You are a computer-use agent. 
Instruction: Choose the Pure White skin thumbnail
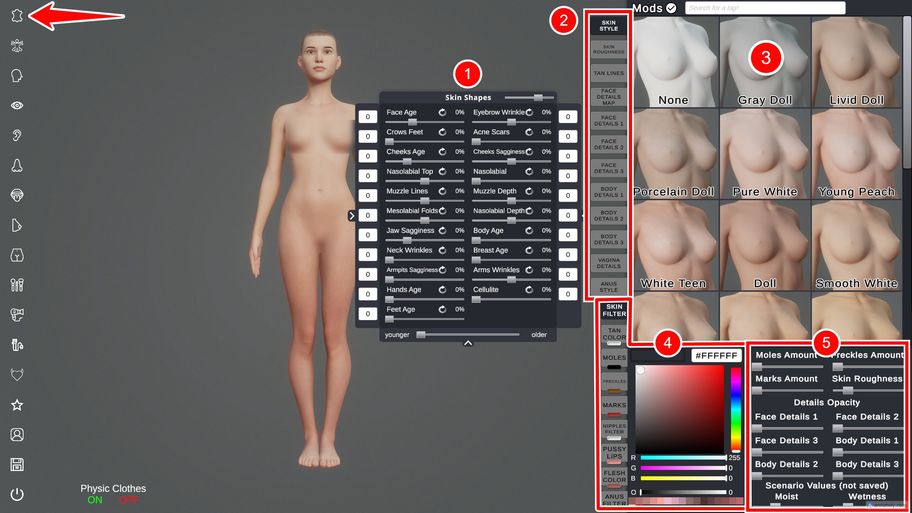(764, 154)
